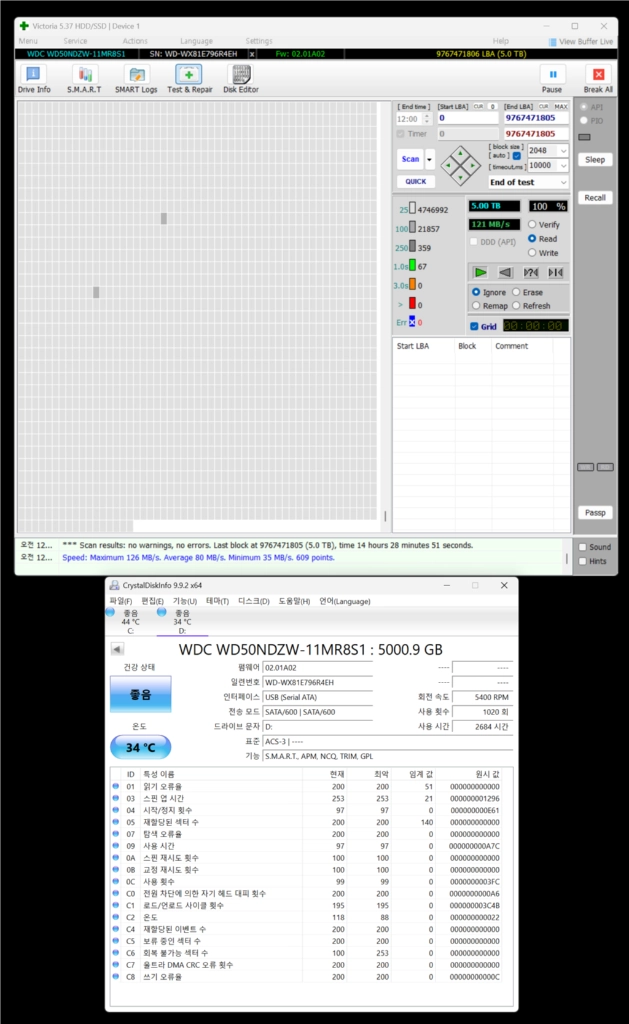Click the 250 ms dark gray block swatch
This screenshot has width=629, height=1024.
click(412, 246)
